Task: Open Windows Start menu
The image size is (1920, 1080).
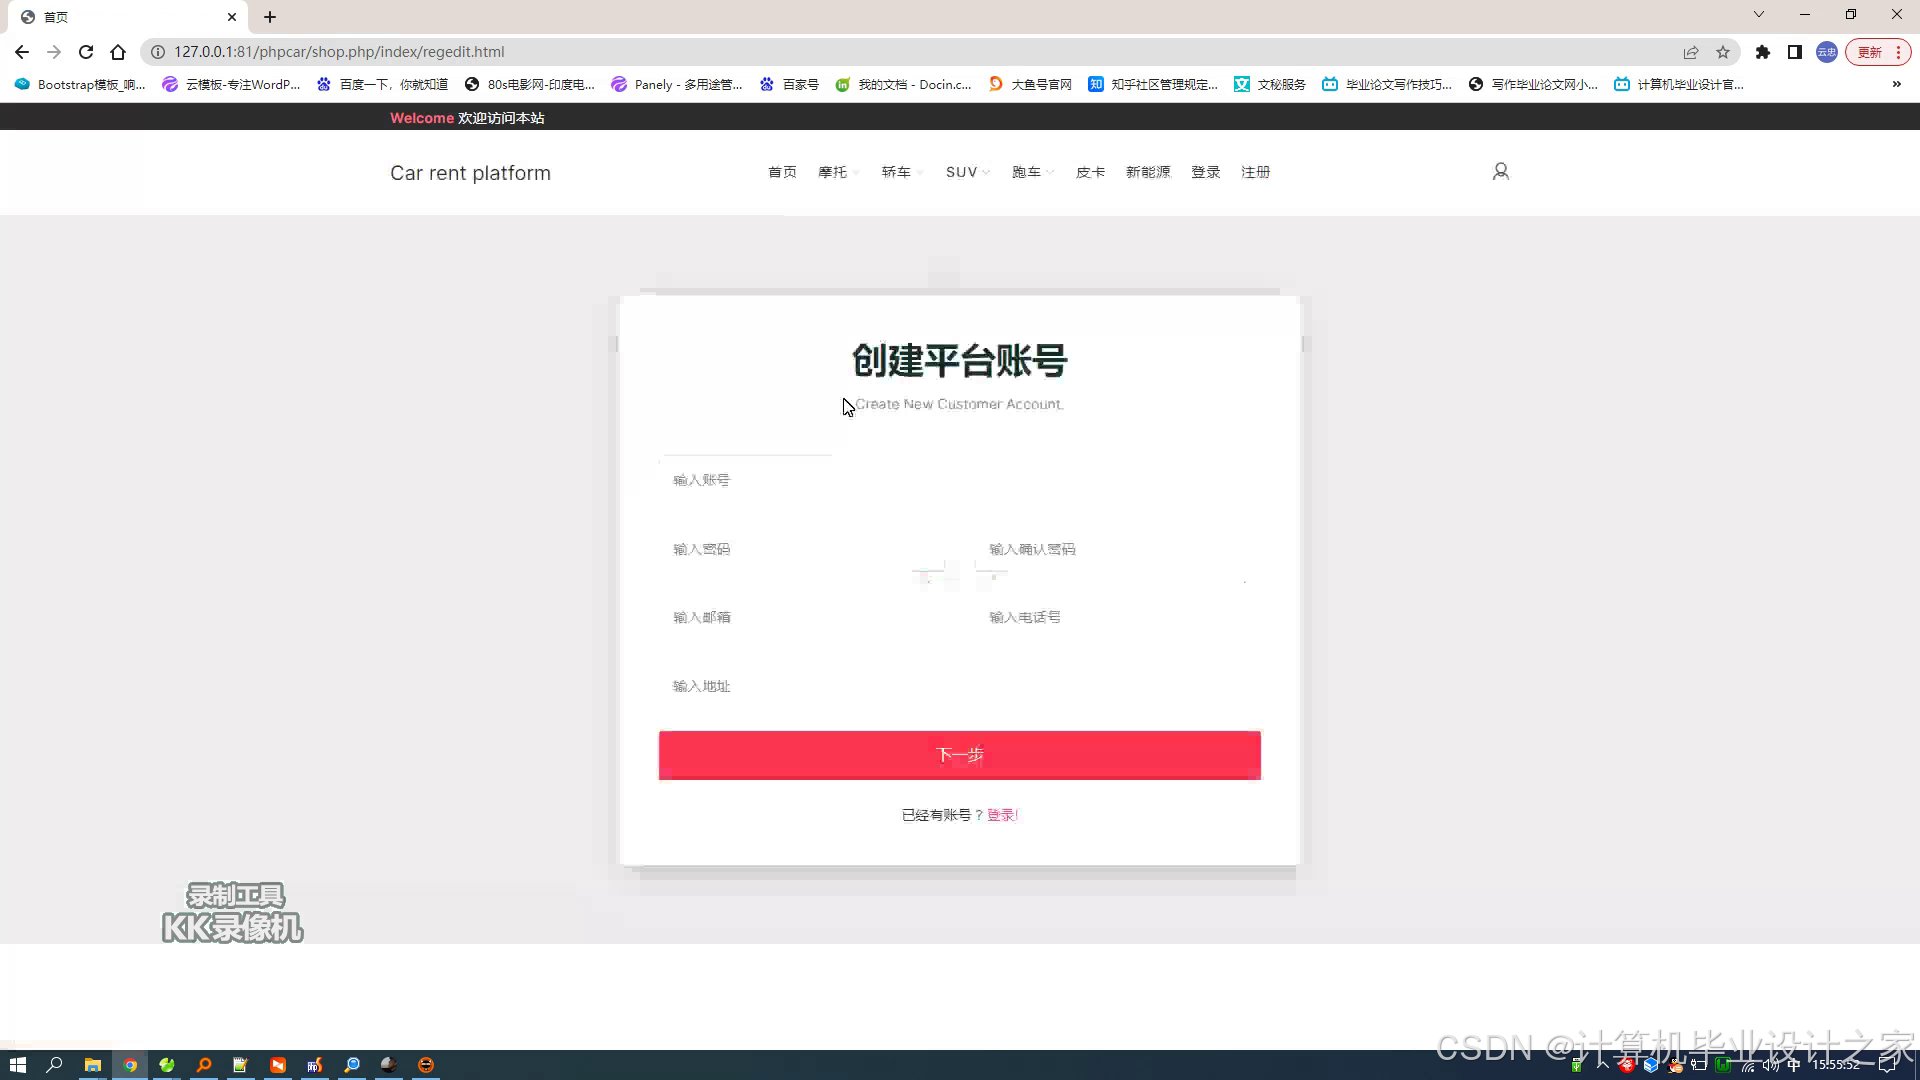Action: (x=17, y=1065)
